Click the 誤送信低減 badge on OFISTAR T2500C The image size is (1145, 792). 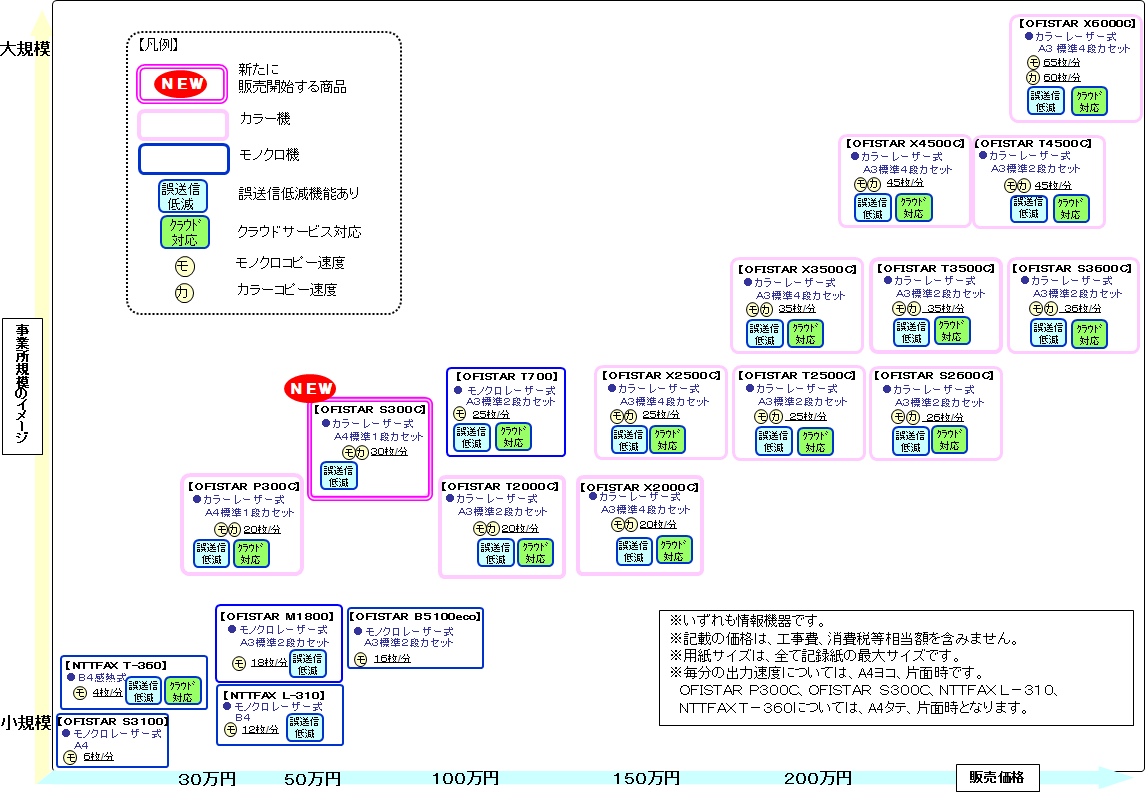point(773,441)
